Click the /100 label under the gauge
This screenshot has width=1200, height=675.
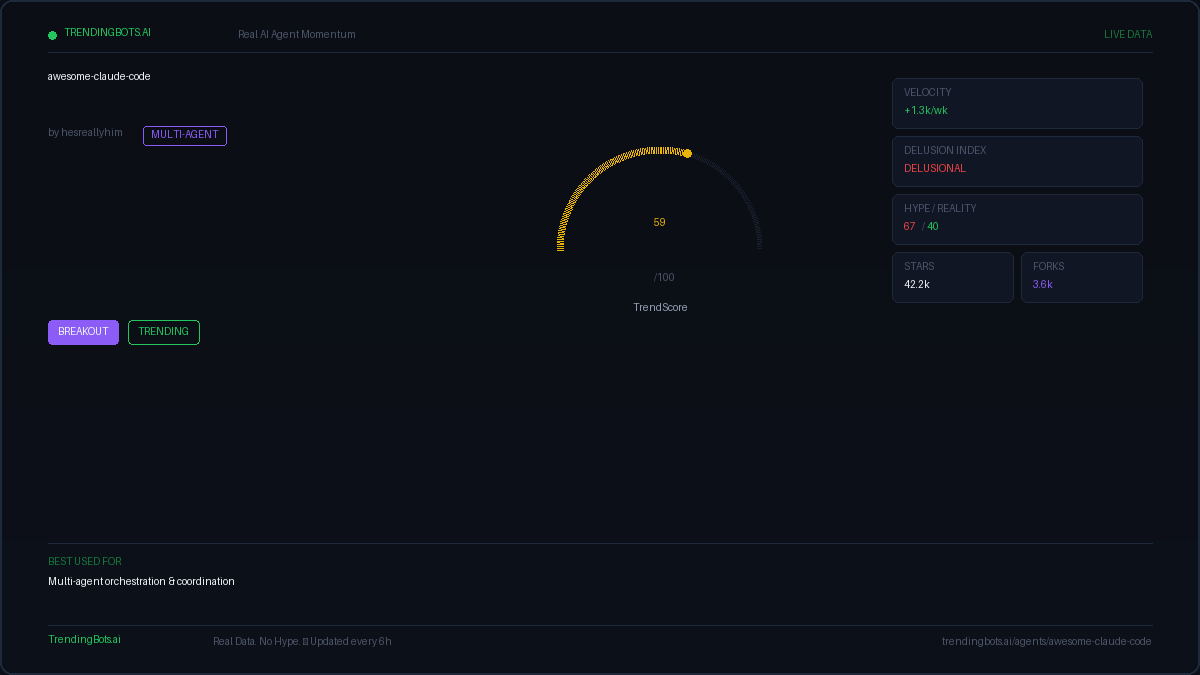click(664, 277)
